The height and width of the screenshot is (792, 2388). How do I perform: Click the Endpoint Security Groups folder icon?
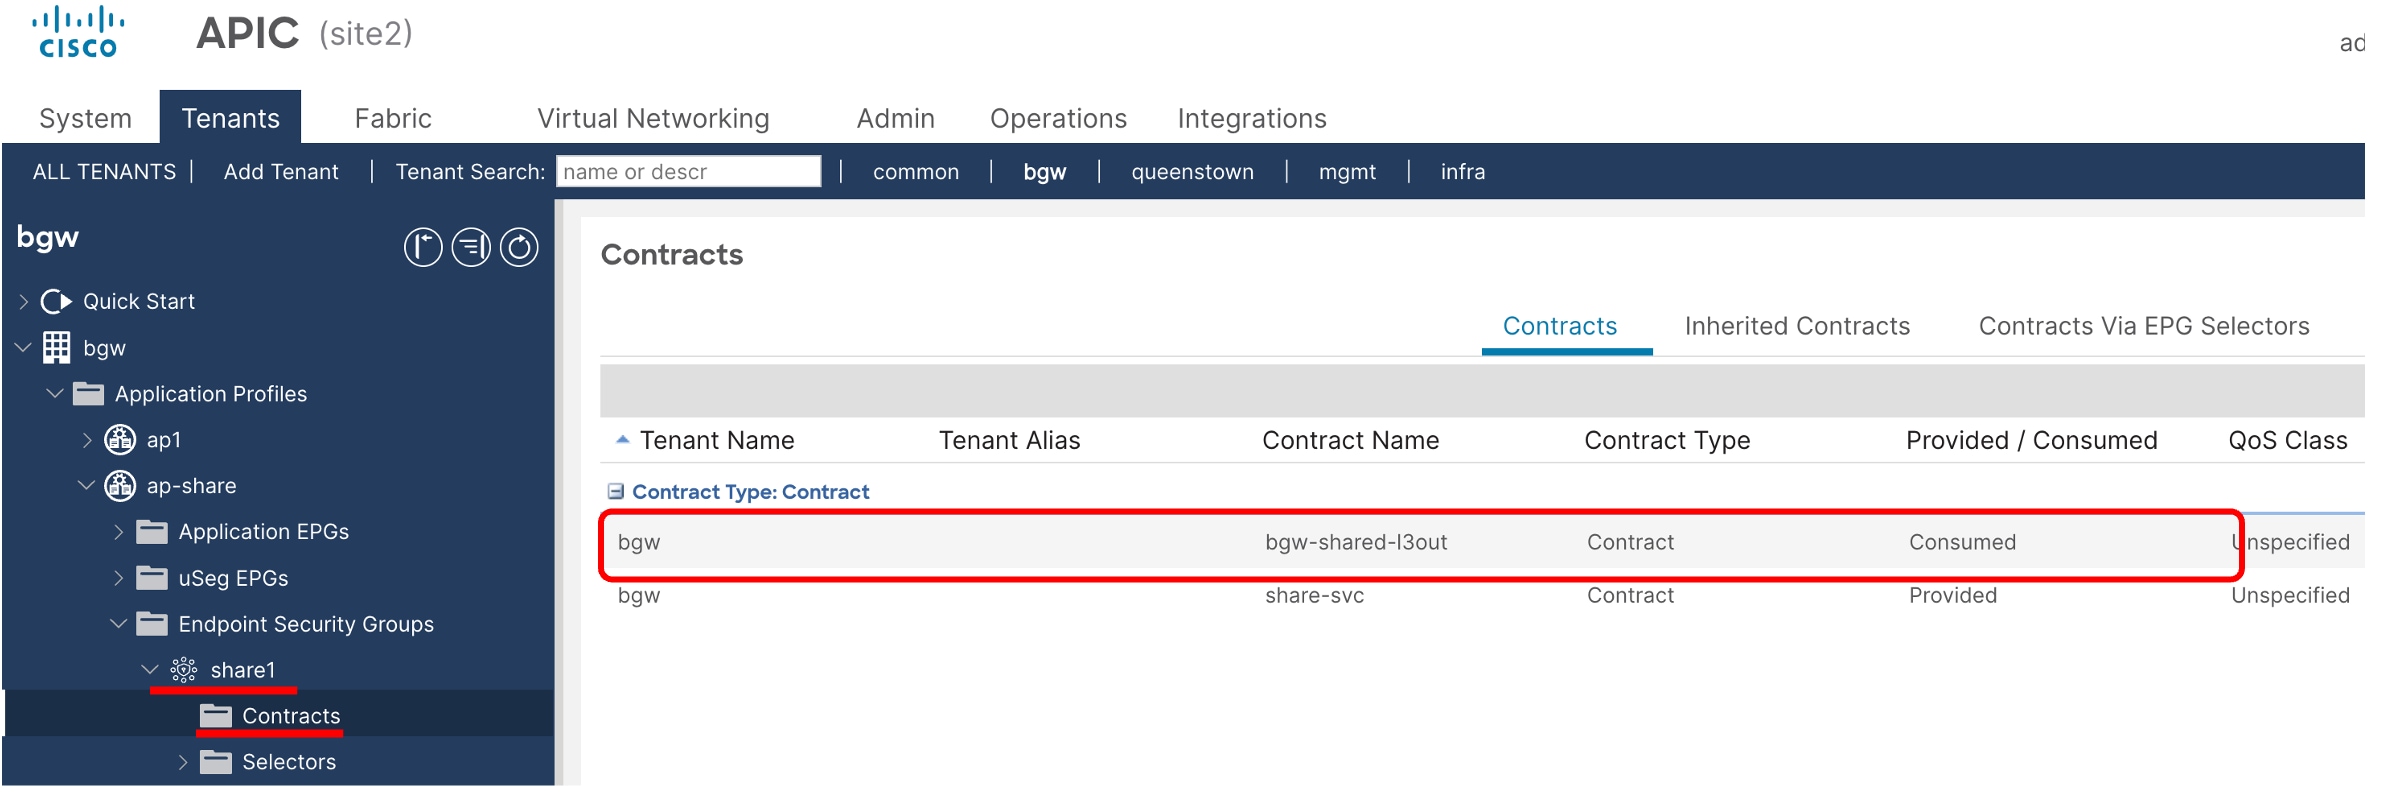coord(152,623)
